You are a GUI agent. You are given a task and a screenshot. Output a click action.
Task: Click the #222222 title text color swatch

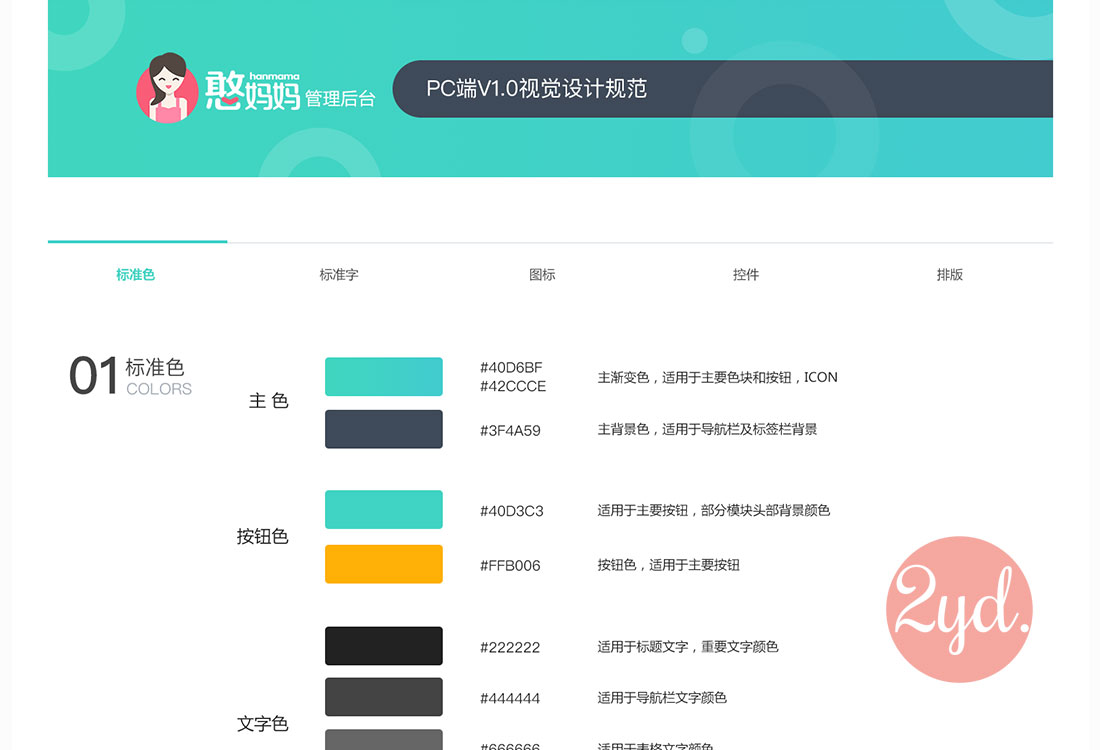pos(383,646)
